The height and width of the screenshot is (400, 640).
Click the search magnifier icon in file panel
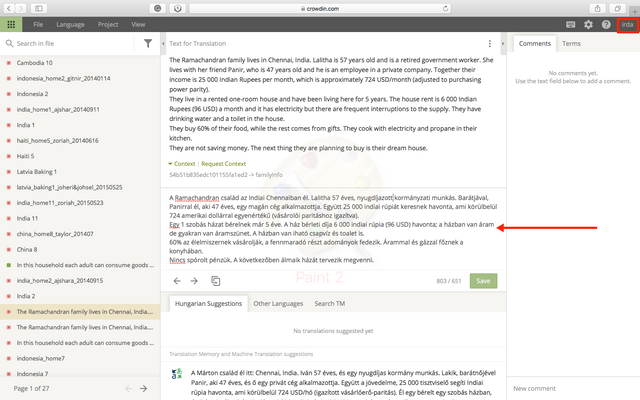pos(9,43)
